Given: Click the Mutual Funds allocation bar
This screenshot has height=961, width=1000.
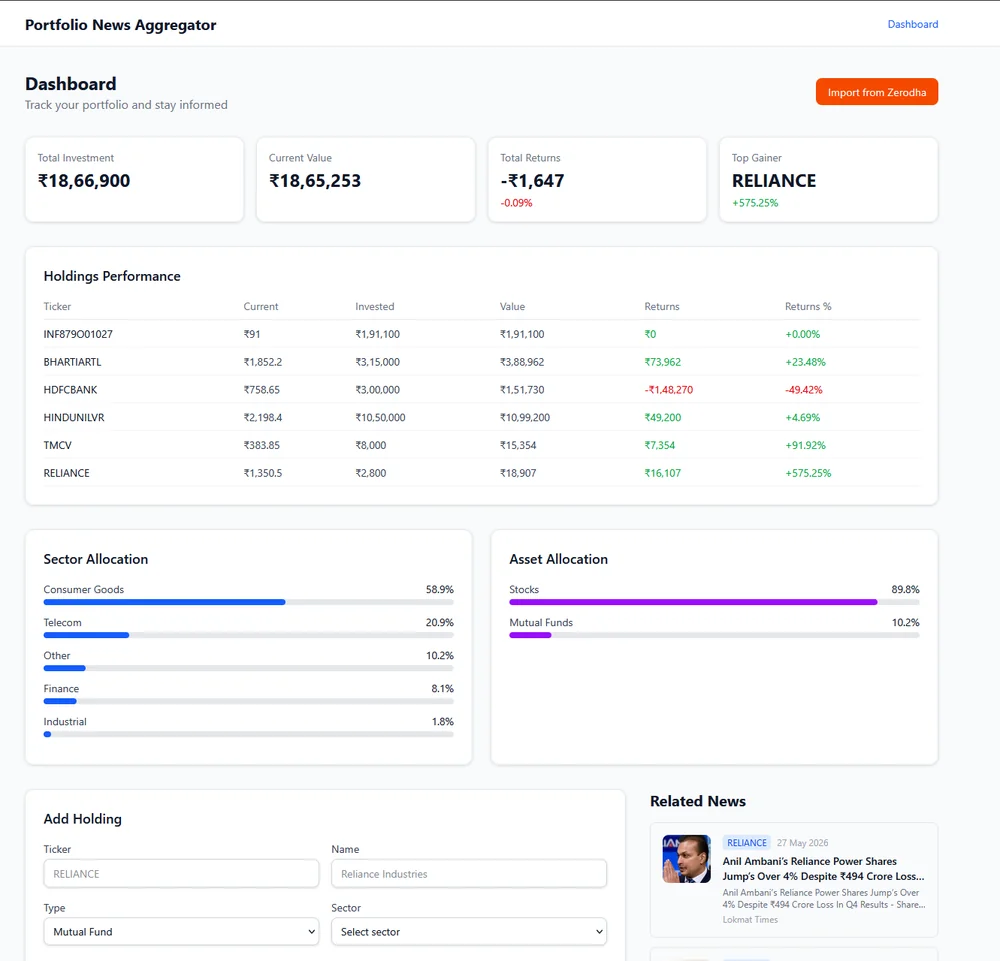Looking at the screenshot, I should pos(714,635).
